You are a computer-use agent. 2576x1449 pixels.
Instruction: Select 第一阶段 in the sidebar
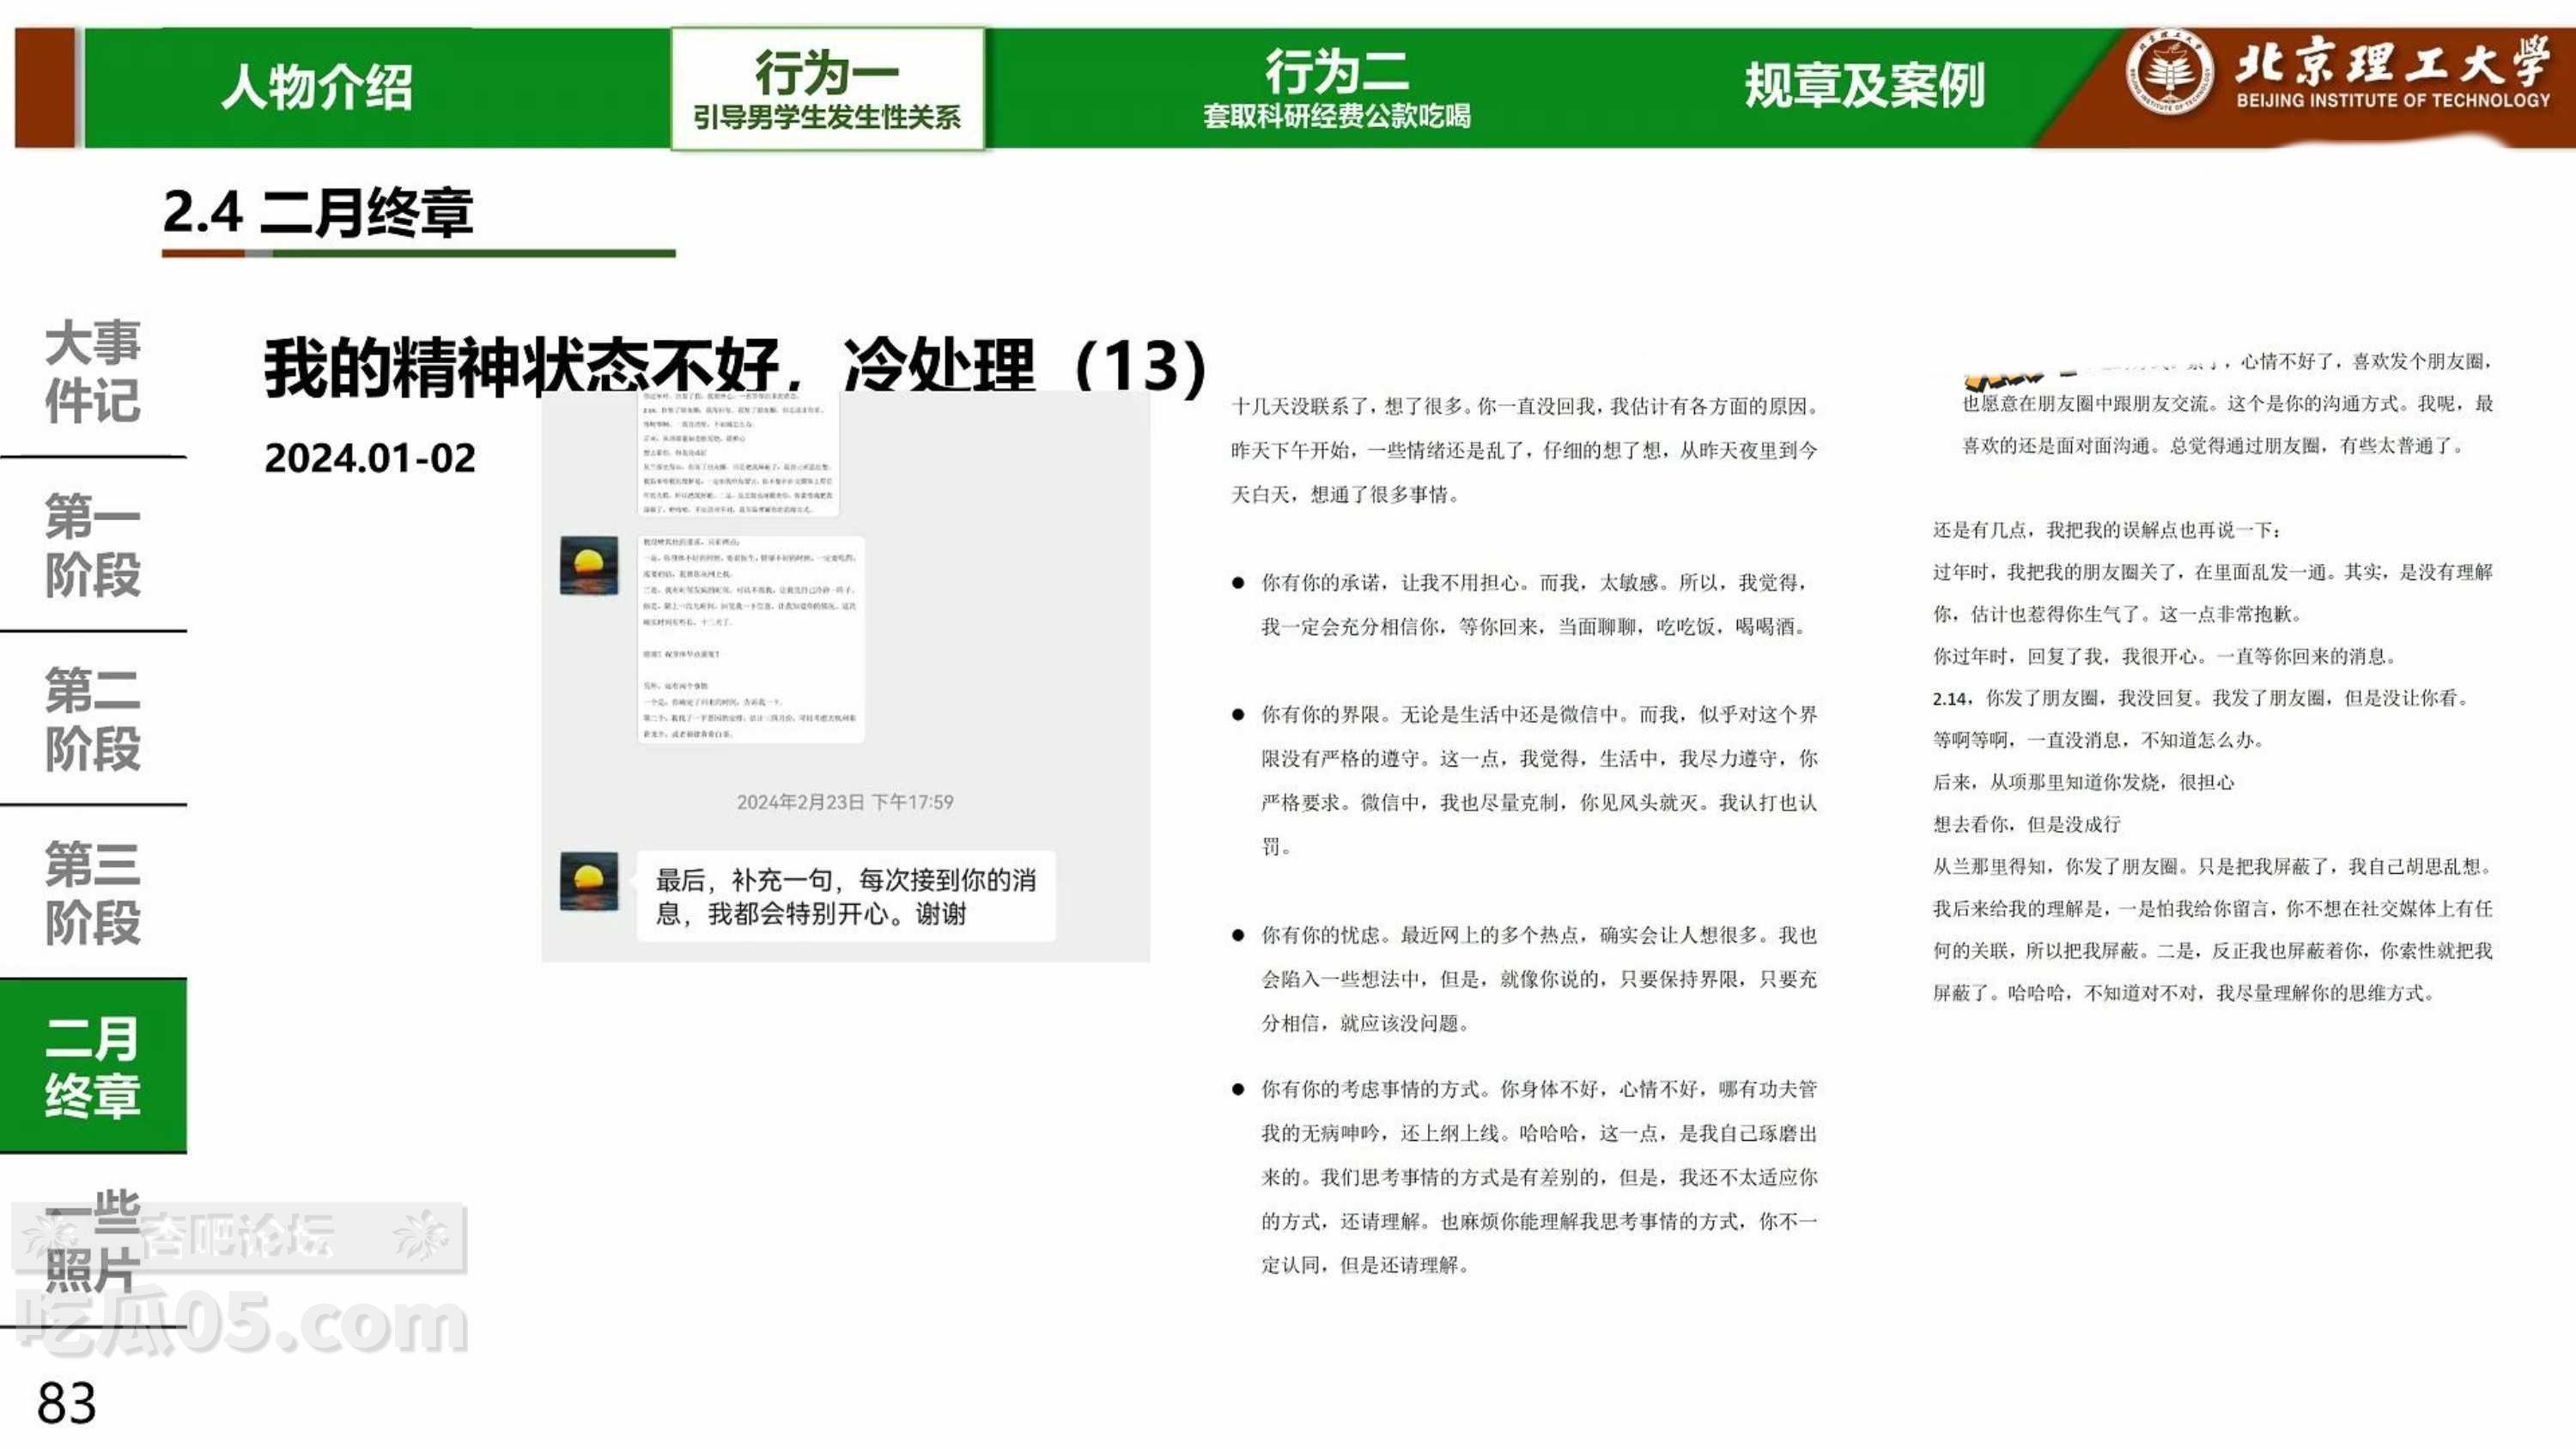pos(92,545)
